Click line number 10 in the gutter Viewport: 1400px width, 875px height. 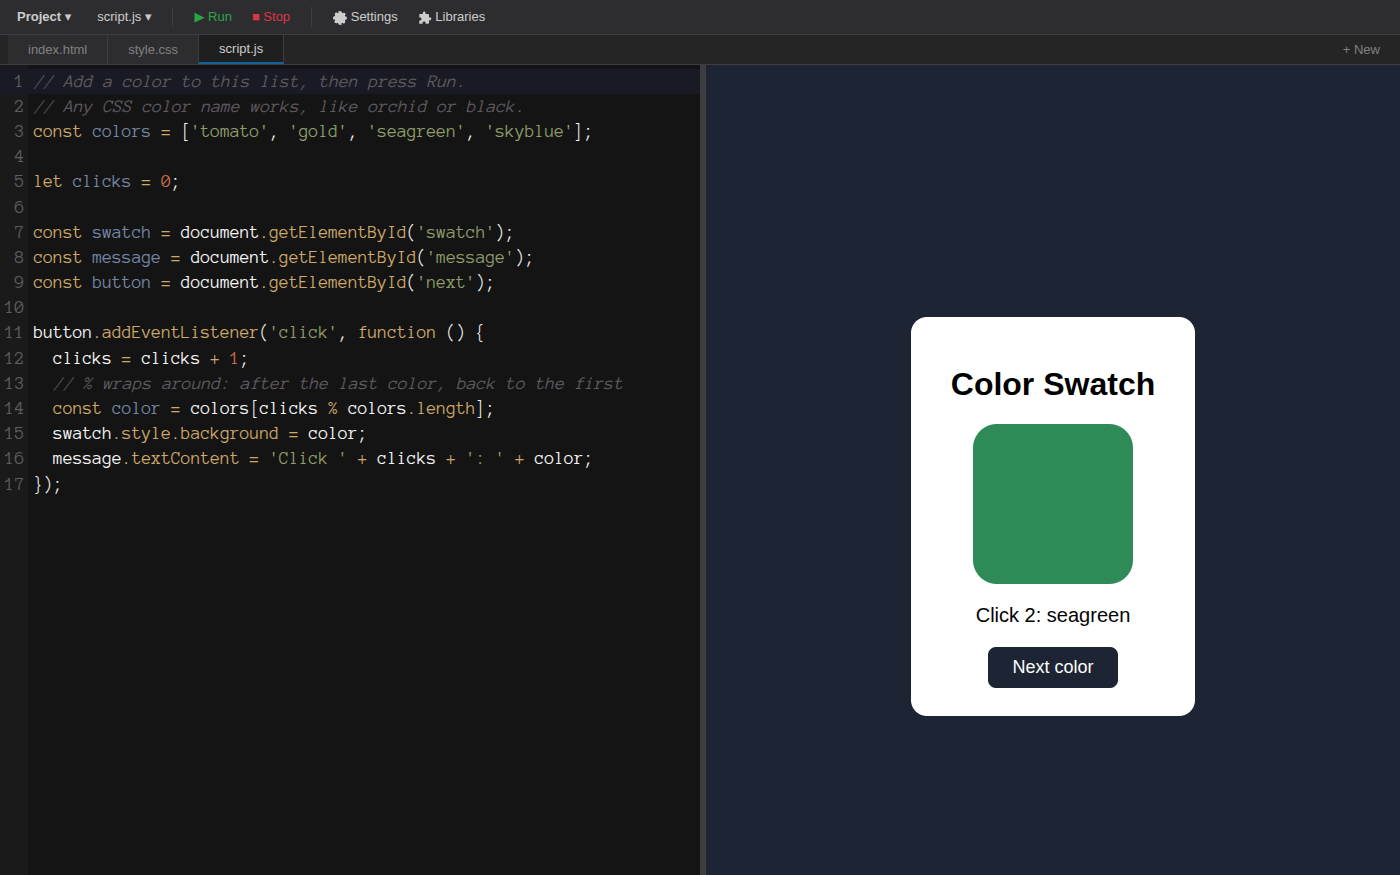point(14,308)
